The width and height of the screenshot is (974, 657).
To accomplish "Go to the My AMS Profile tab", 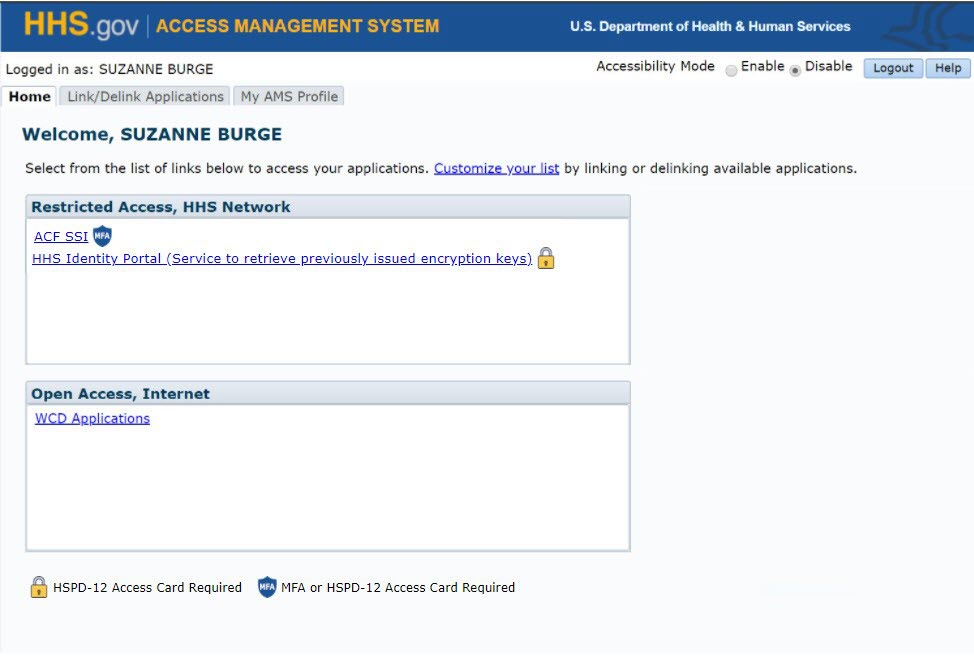I will coord(289,97).
